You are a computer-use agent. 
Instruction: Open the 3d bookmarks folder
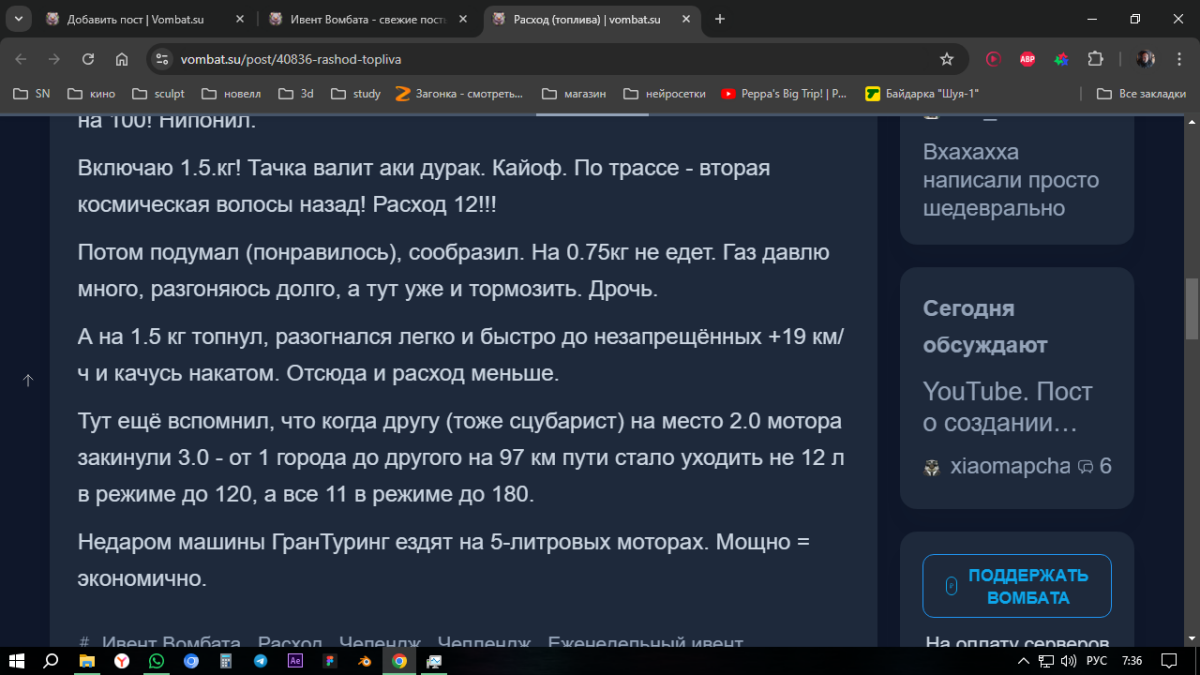click(295, 94)
